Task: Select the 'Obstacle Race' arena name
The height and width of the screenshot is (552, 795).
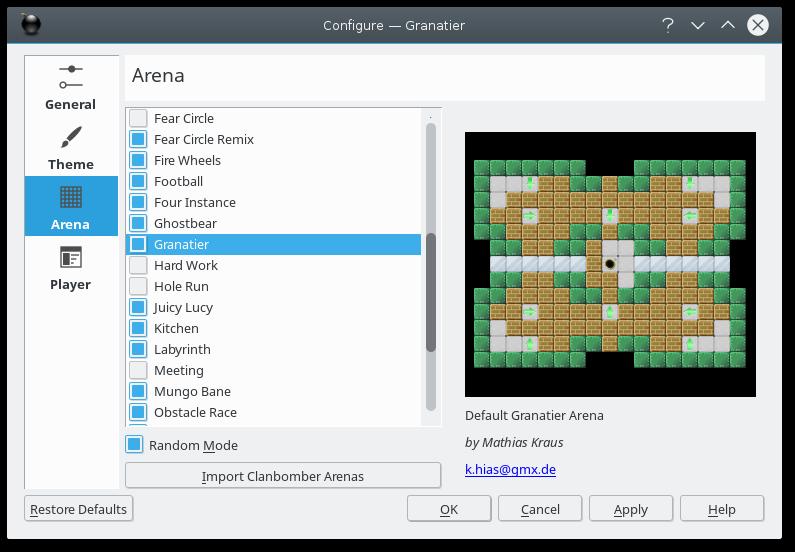Action: click(x=195, y=413)
